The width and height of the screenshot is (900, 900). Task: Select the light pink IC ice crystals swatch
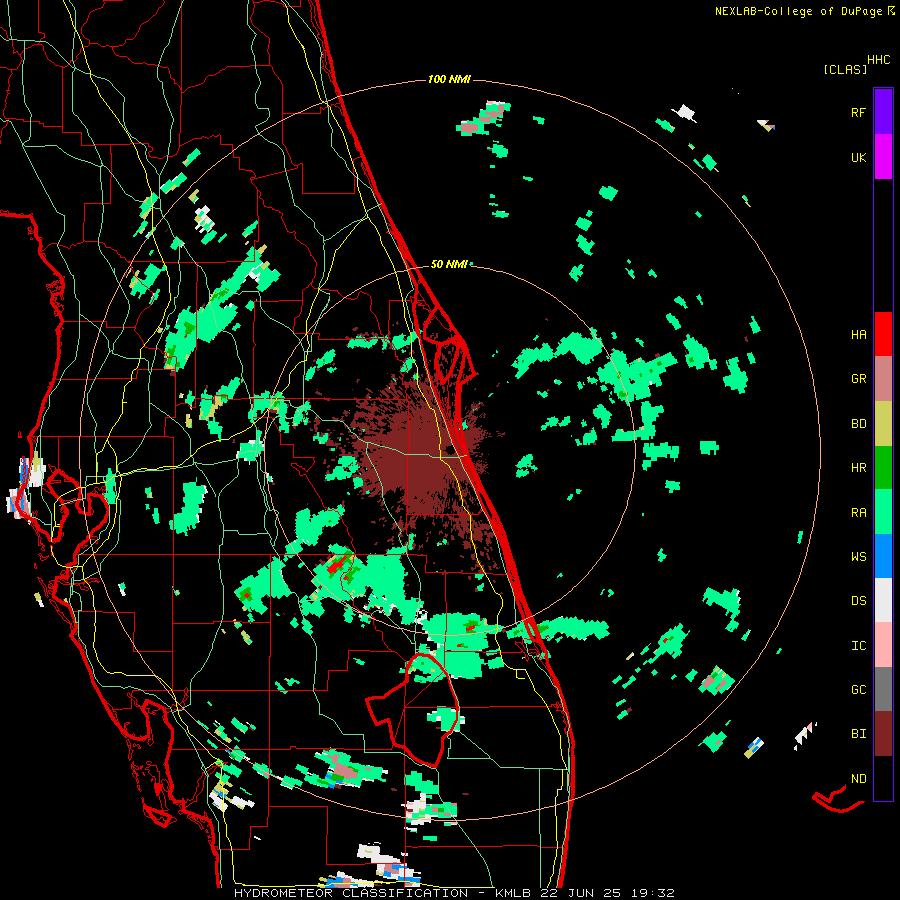pyautogui.click(x=883, y=645)
